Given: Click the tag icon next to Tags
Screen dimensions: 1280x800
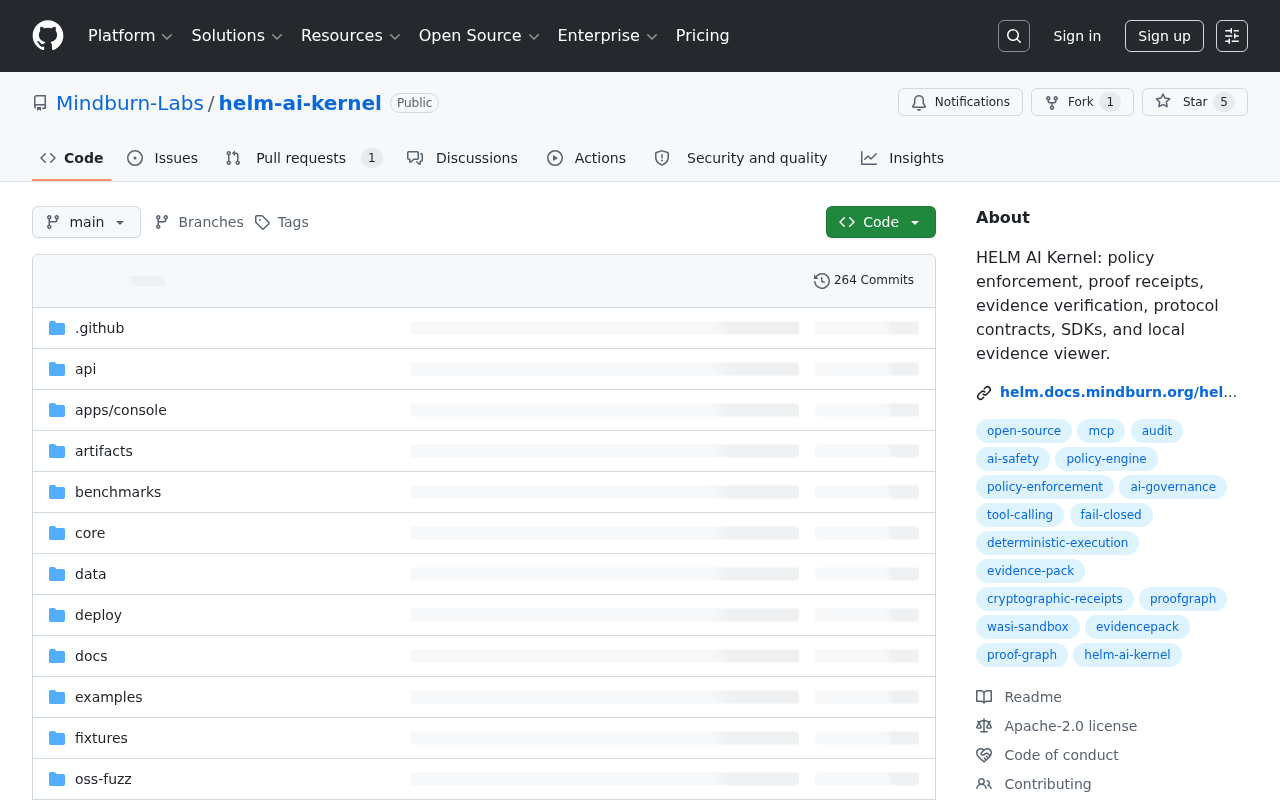Looking at the screenshot, I should click(x=262, y=222).
